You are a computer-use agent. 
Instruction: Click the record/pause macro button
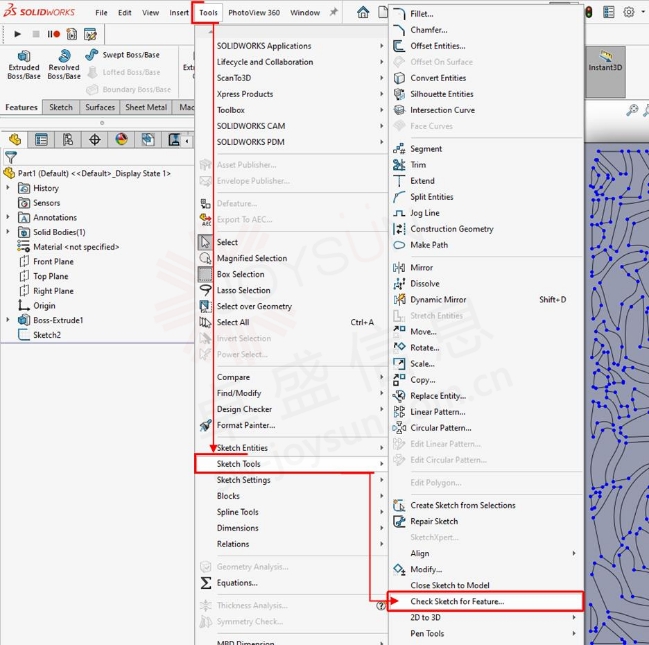pos(53,34)
